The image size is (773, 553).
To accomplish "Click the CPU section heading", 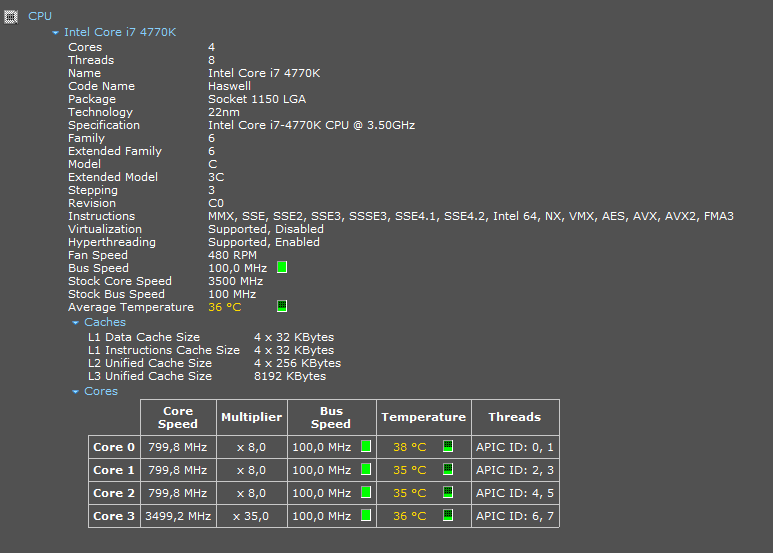I will point(40,16).
